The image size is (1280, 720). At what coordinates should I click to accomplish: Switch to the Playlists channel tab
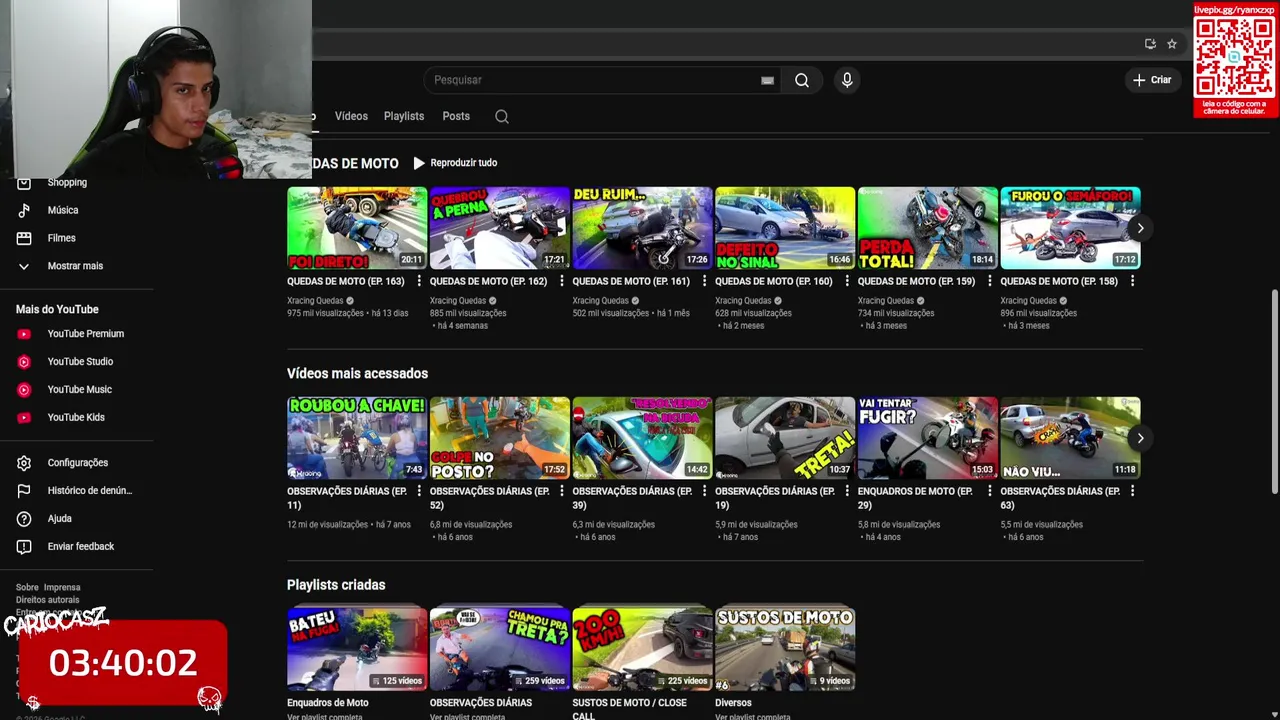pyautogui.click(x=404, y=116)
